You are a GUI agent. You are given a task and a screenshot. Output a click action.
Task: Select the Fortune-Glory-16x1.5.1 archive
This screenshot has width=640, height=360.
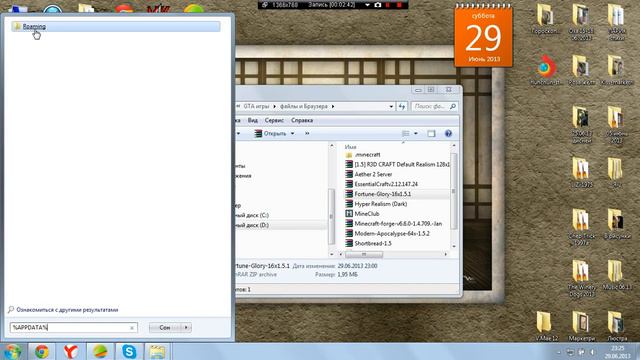click(x=378, y=194)
